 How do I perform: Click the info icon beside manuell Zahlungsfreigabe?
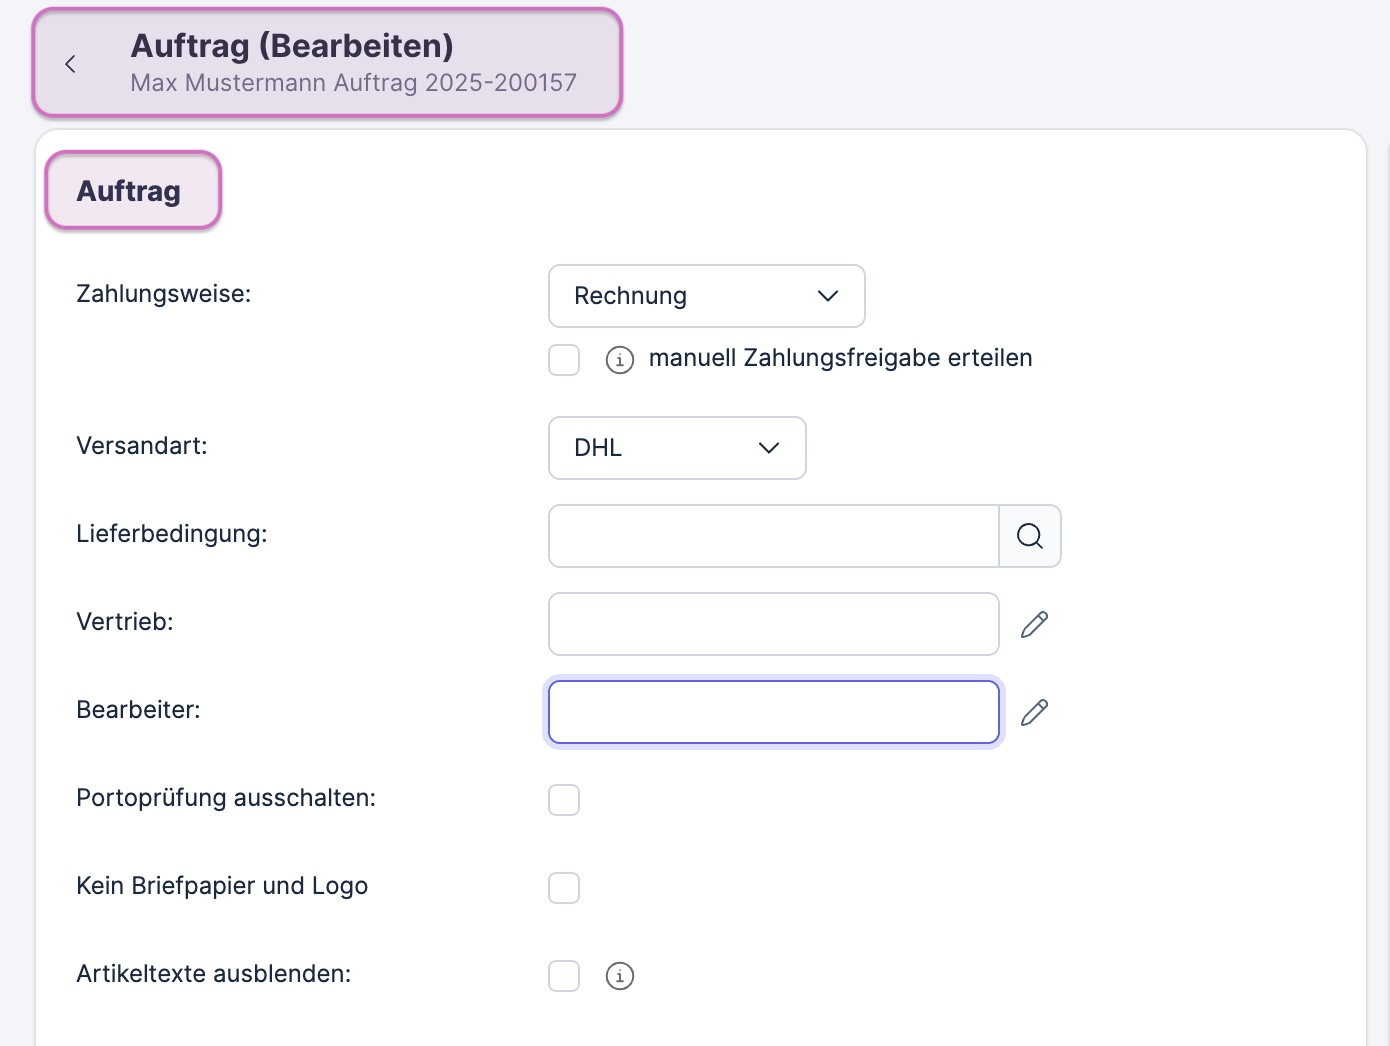click(619, 360)
